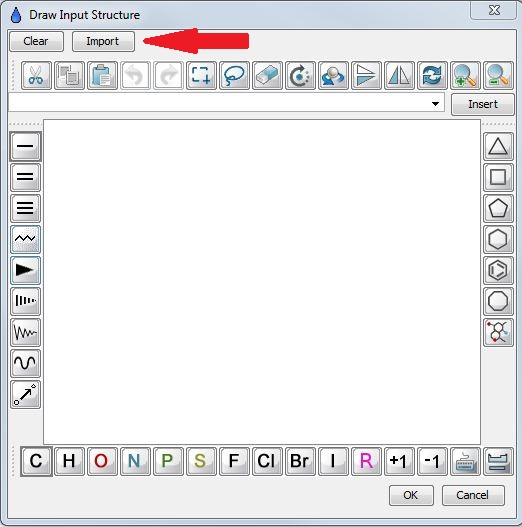Click inside the blank drawing canvas
The image size is (522, 527).
click(262, 282)
